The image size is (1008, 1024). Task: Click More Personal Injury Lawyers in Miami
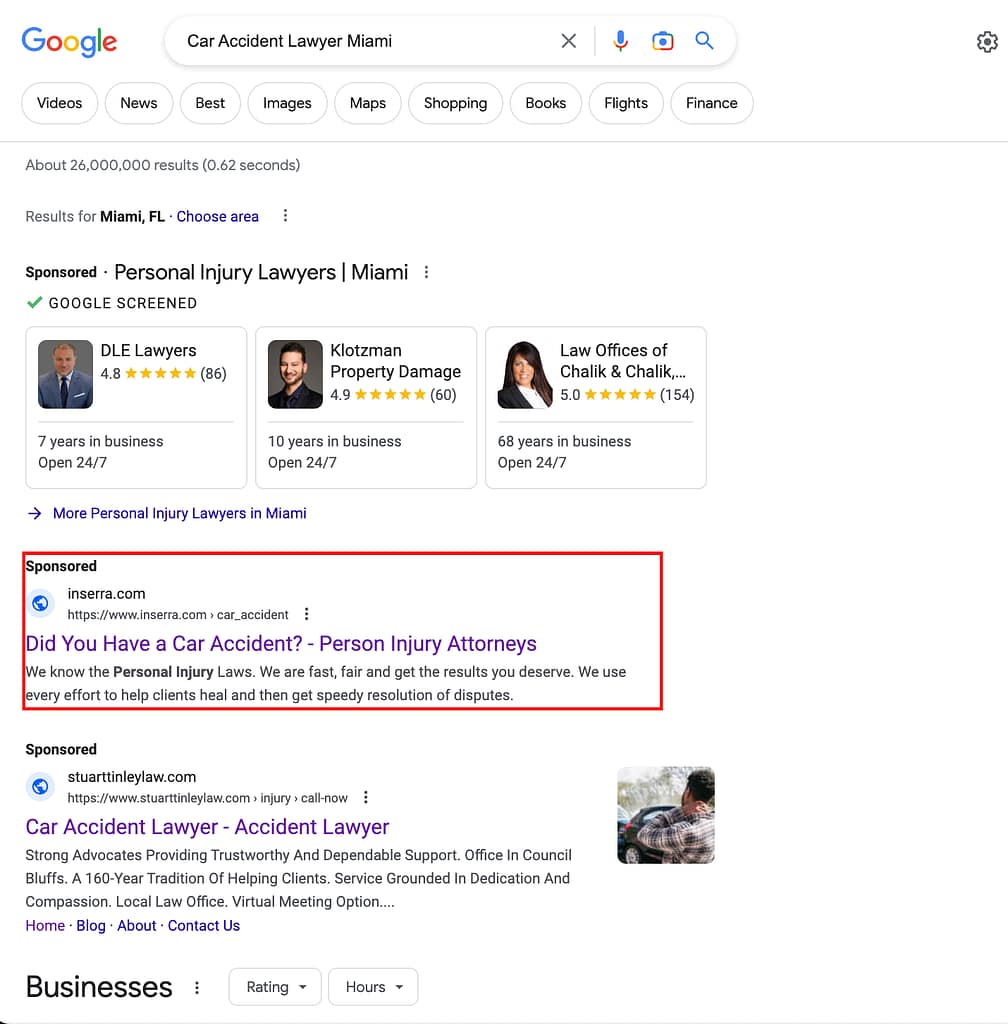180,513
